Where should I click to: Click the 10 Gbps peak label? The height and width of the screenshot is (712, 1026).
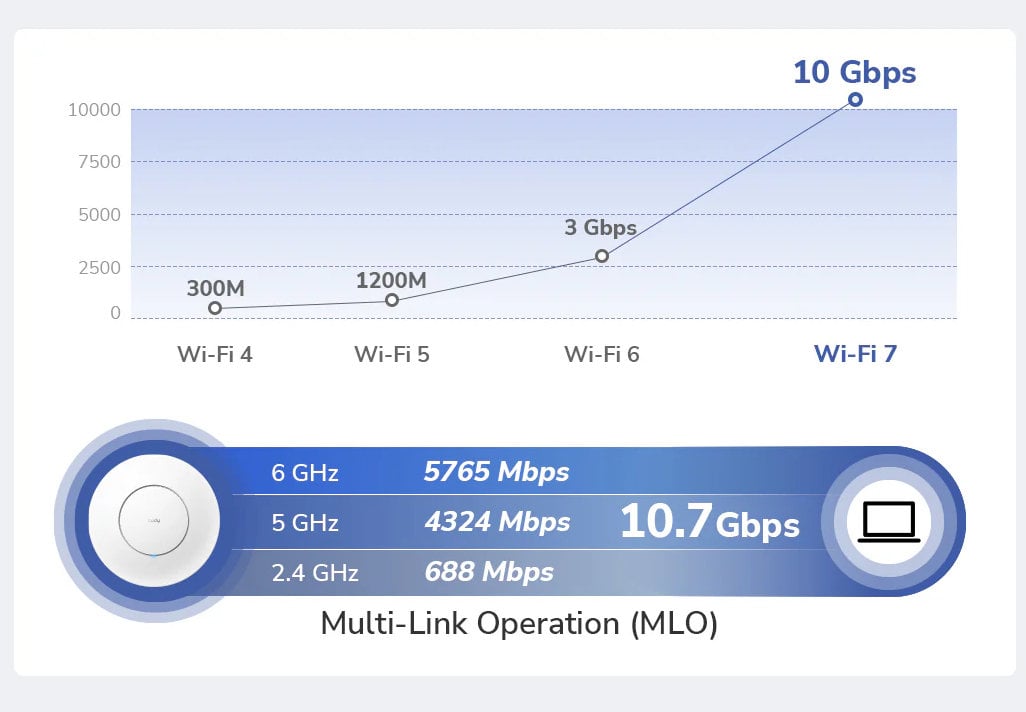coord(854,72)
